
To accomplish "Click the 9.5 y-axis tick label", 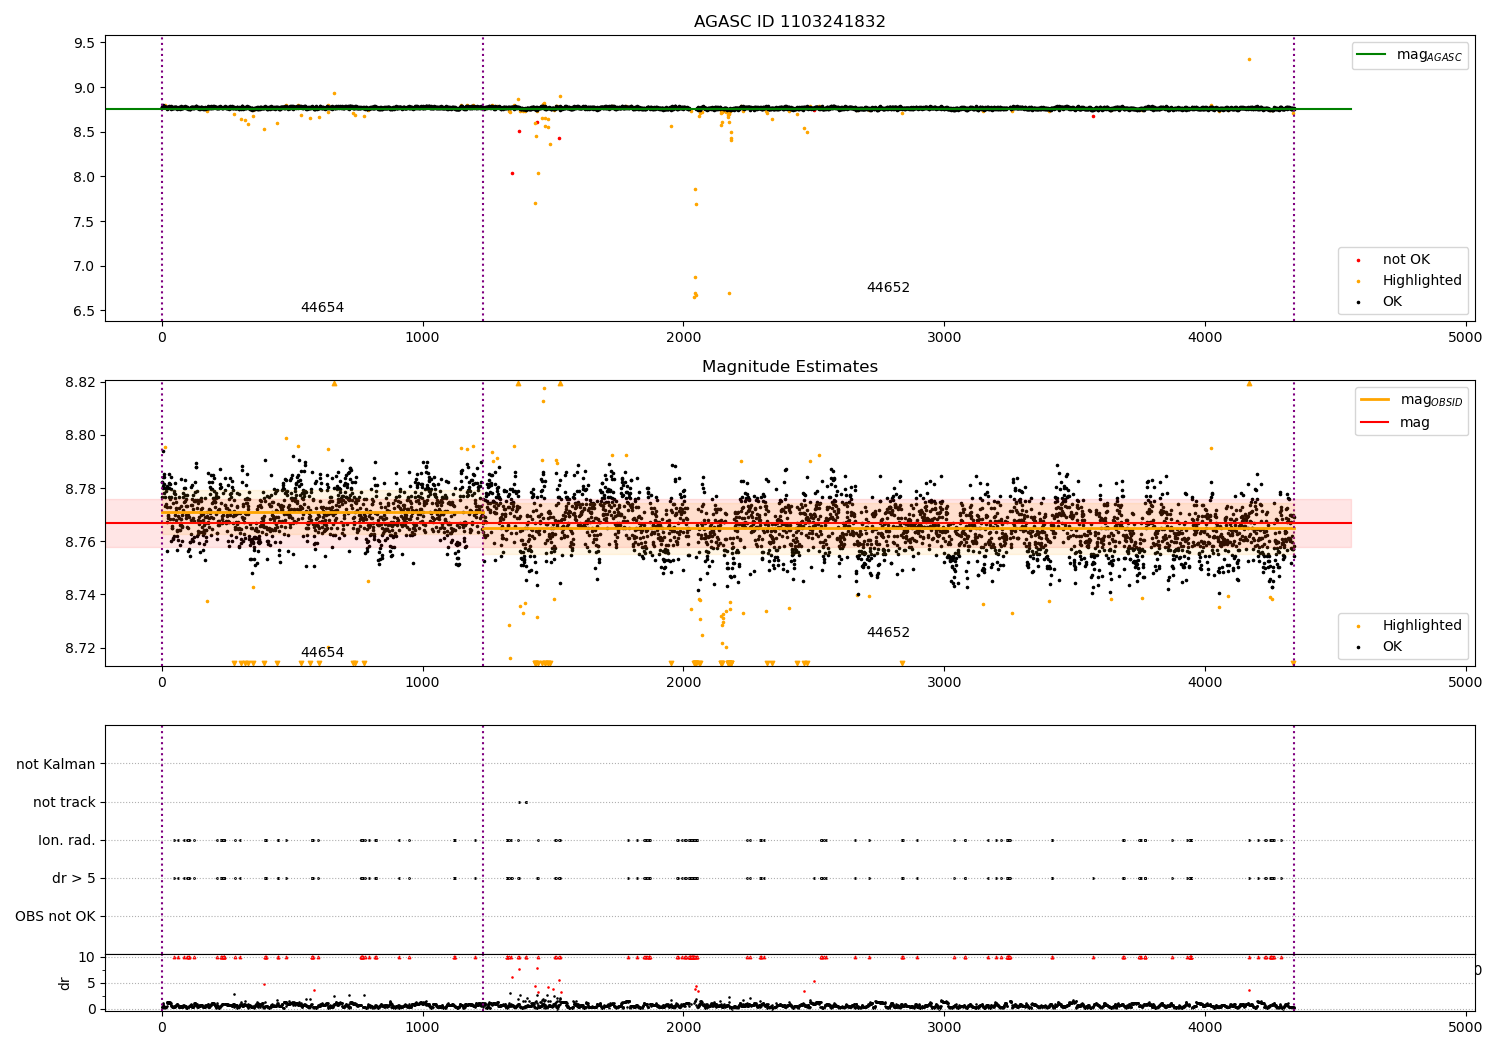I will pos(84,43).
